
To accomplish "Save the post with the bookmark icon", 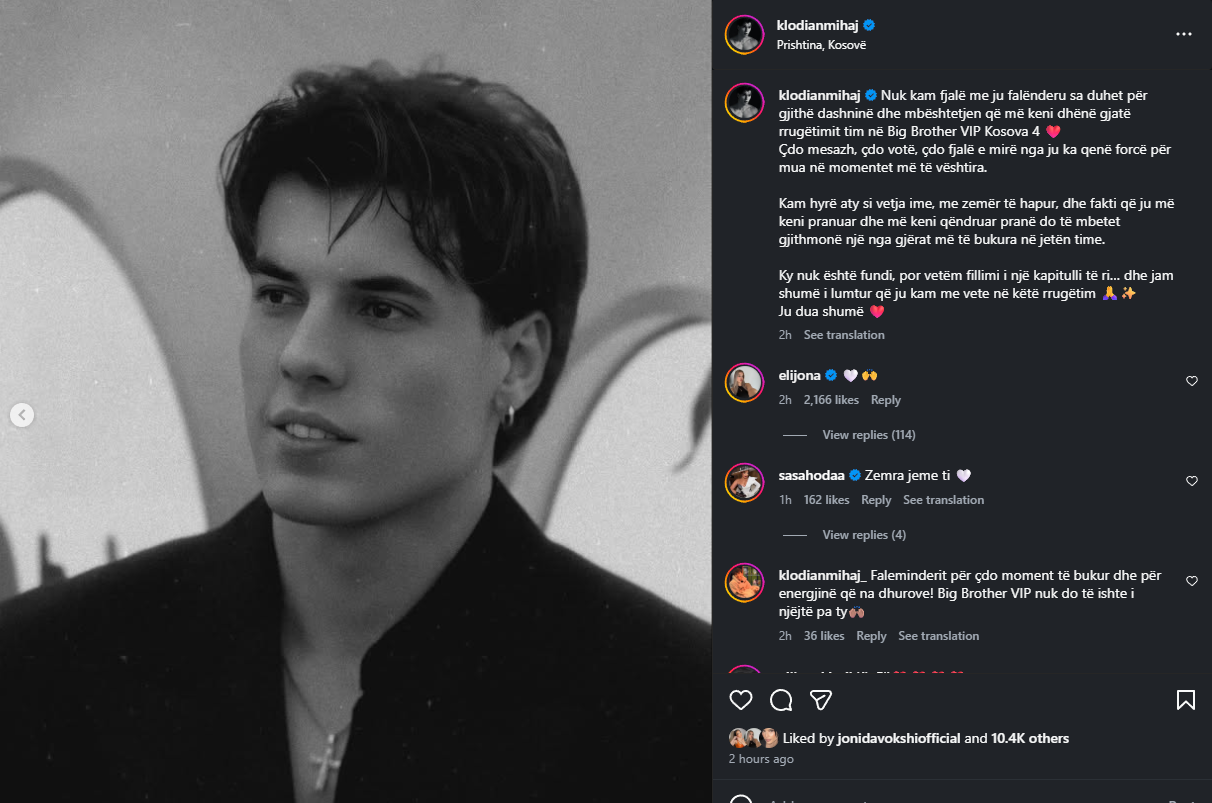I will tap(1186, 700).
